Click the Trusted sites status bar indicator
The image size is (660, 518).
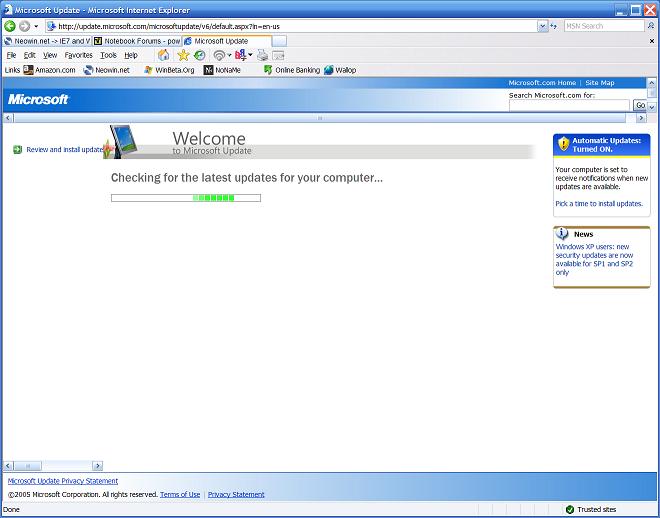pos(591,510)
